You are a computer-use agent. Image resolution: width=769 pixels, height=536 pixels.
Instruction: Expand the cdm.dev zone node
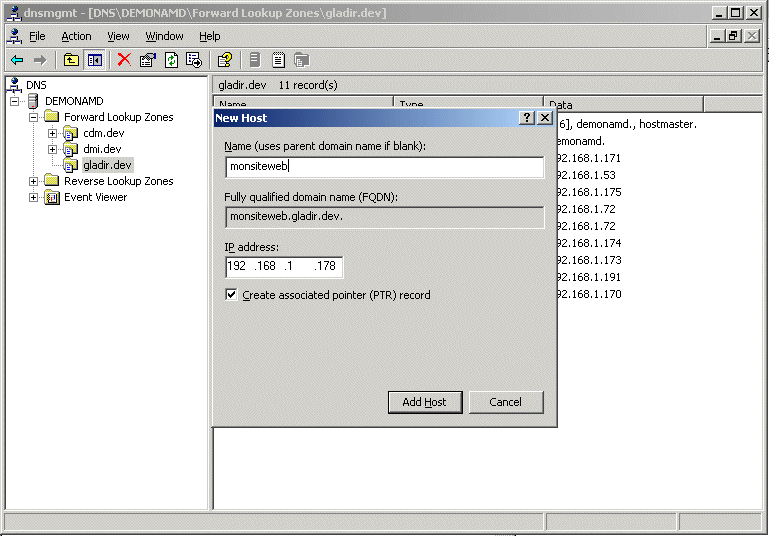point(53,133)
